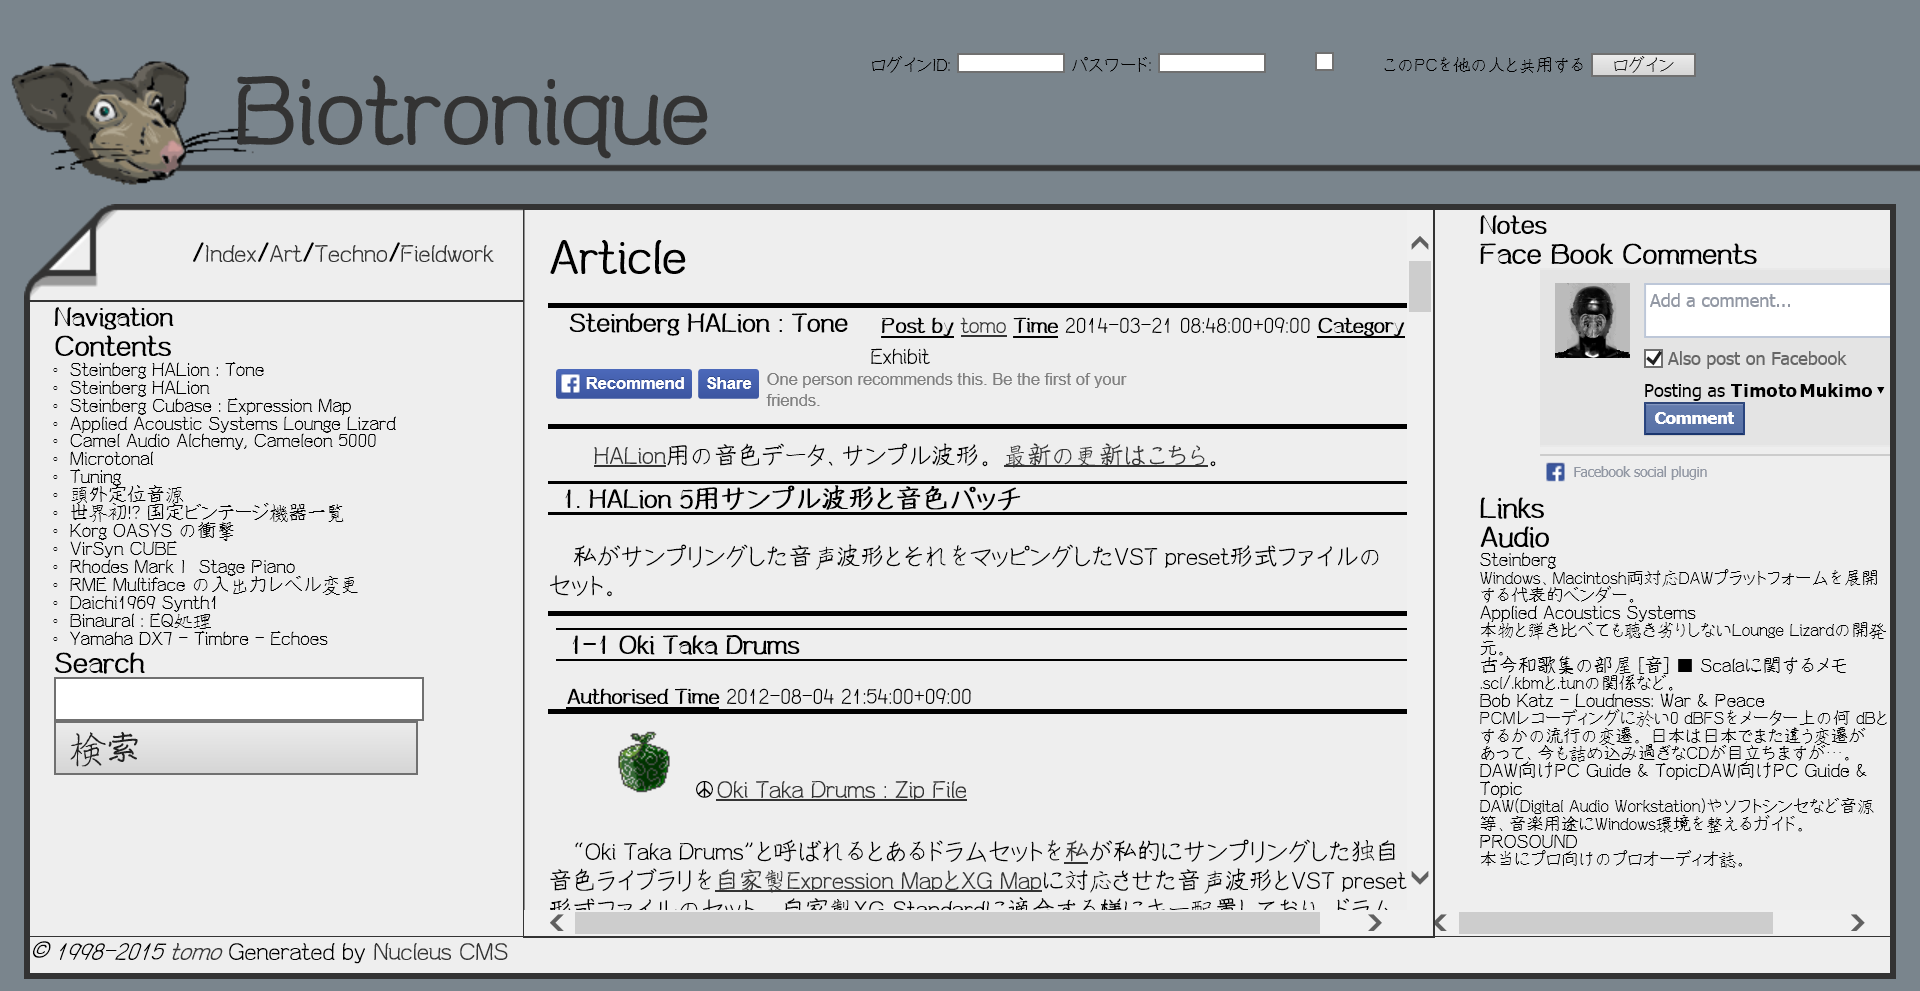Open Oki Taka Drums : Zip File
This screenshot has width=1920, height=991.
pyautogui.click(x=841, y=790)
